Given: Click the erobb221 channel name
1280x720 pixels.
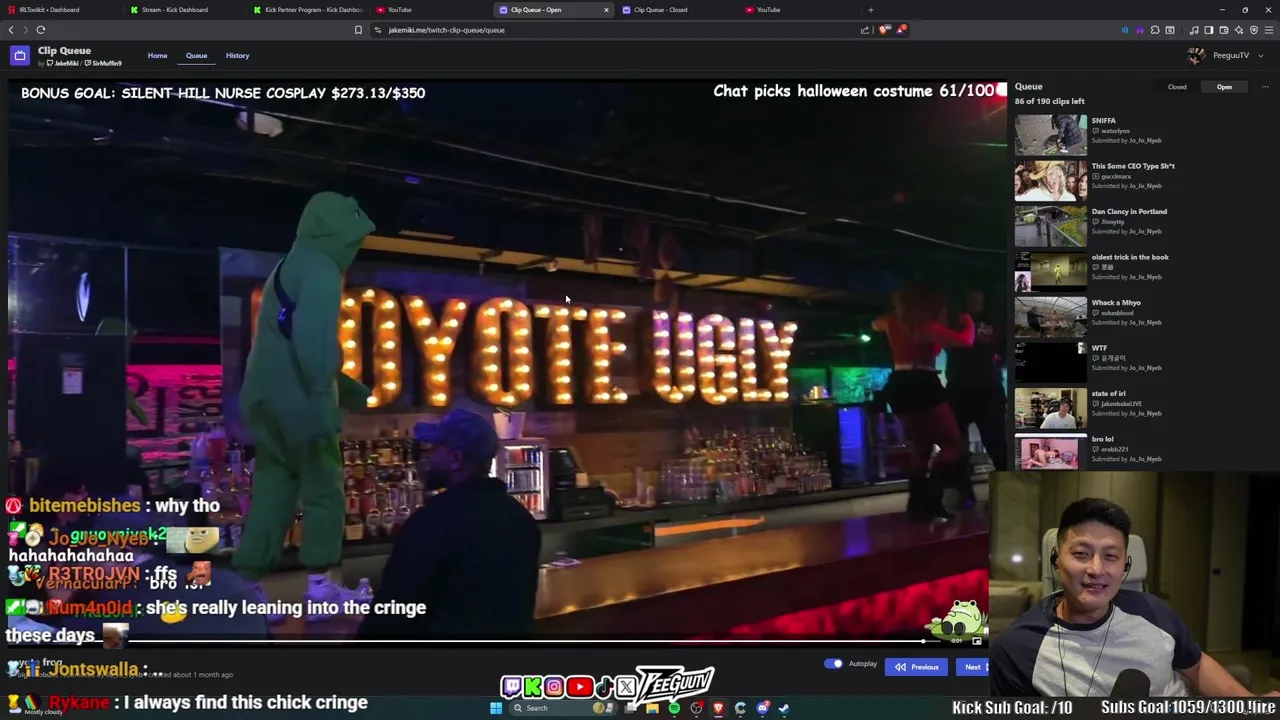Looking at the screenshot, I should click(1114, 450).
